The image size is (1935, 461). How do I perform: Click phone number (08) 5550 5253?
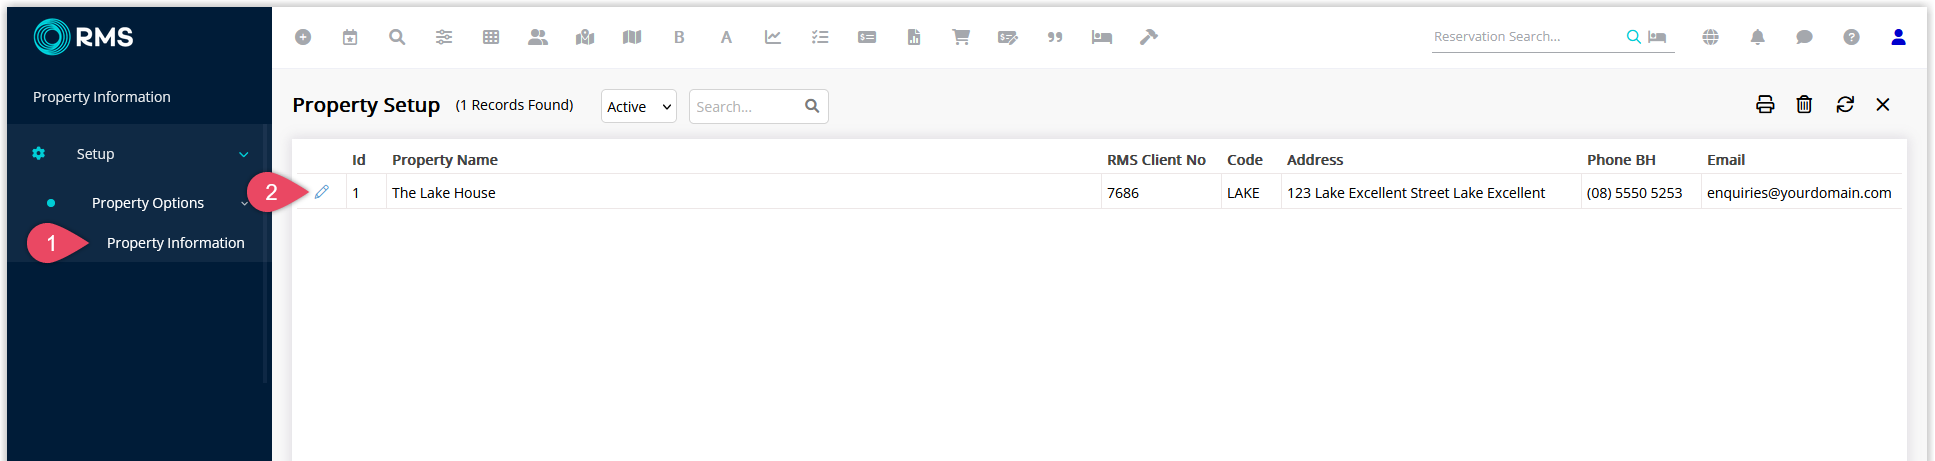1634,193
